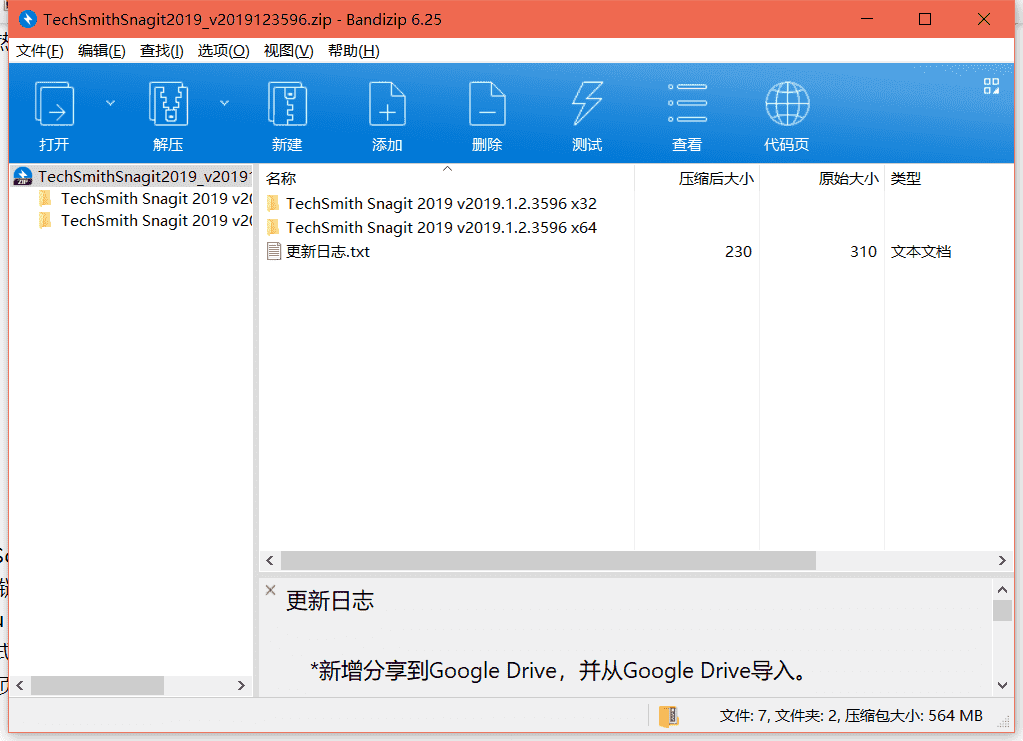1023x741 pixels.
Task: Click the file list scroll left arrow
Action: (x=270, y=560)
